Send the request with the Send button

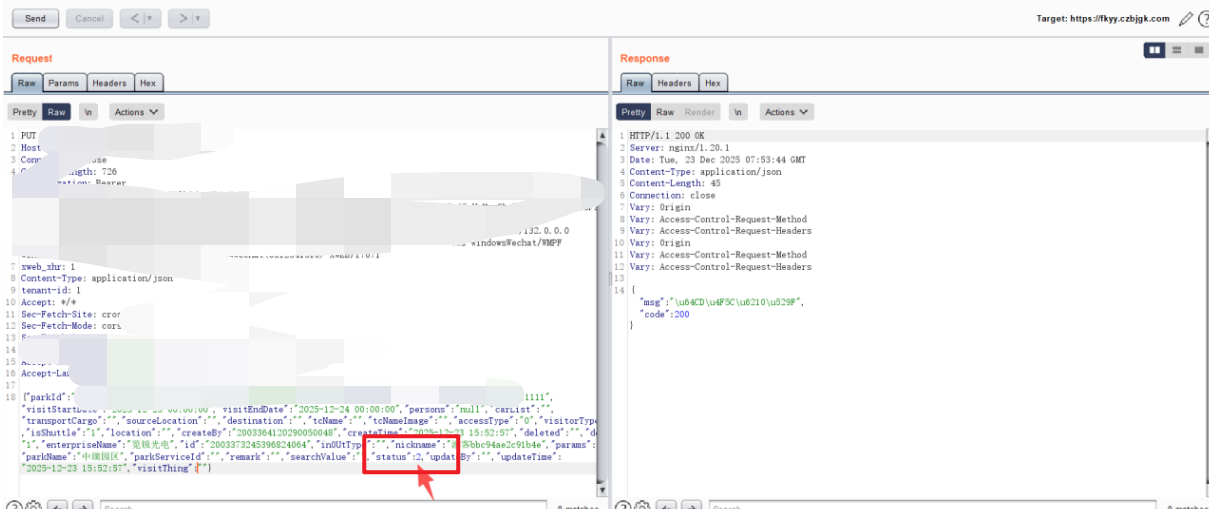(35, 18)
